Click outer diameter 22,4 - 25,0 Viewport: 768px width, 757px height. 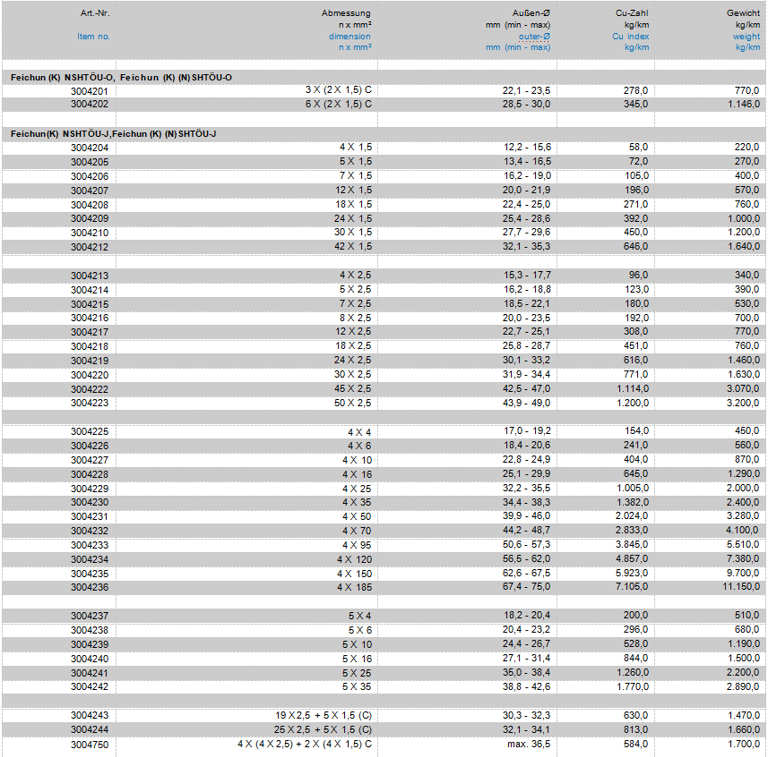point(526,204)
